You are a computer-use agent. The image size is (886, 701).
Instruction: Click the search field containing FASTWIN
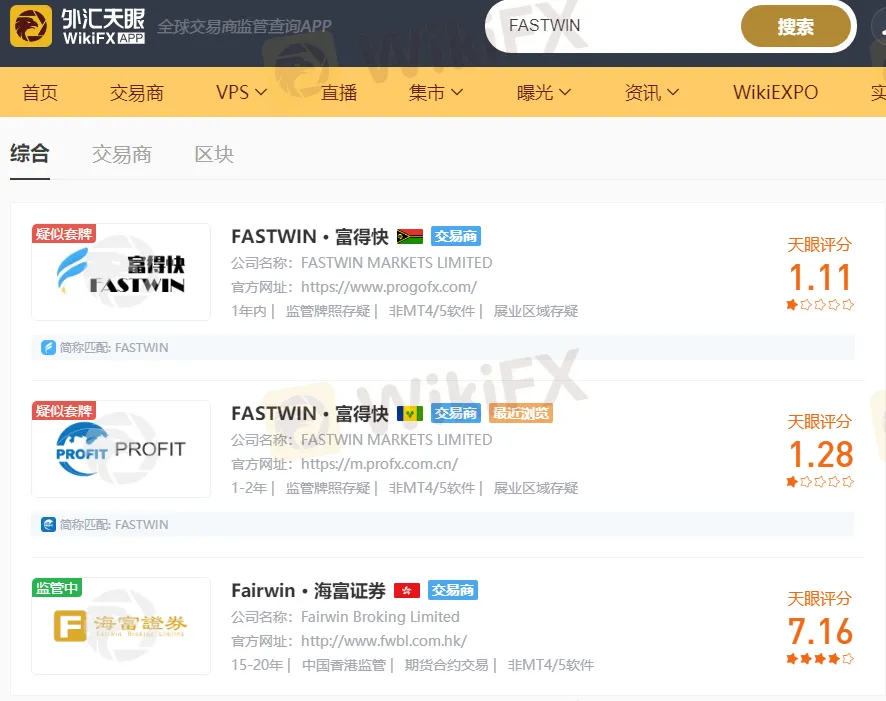(613, 25)
